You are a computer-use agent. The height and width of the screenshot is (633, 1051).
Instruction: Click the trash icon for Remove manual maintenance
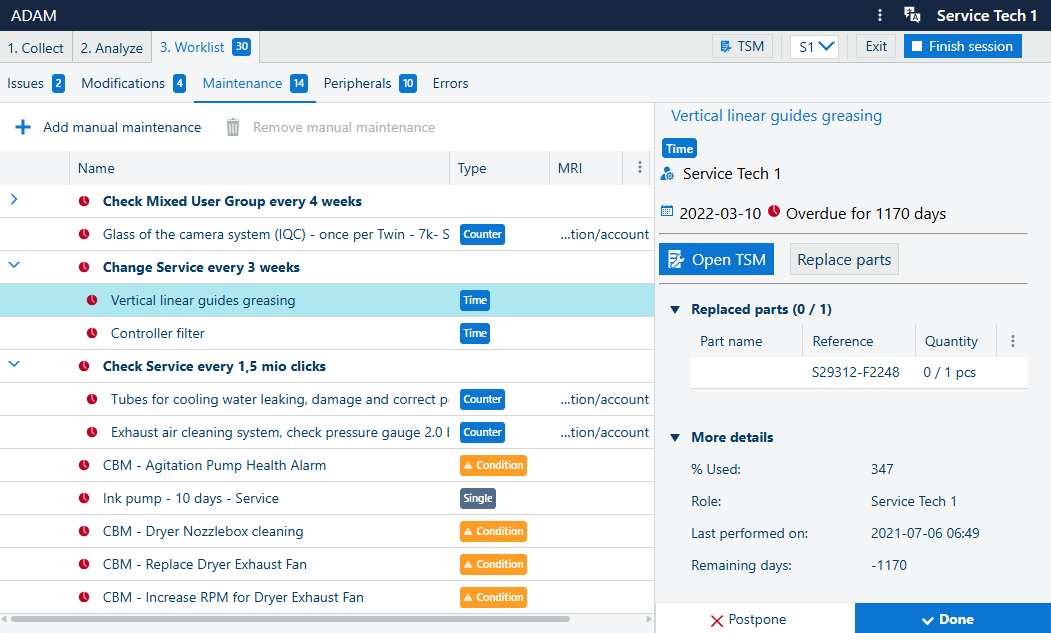point(233,127)
